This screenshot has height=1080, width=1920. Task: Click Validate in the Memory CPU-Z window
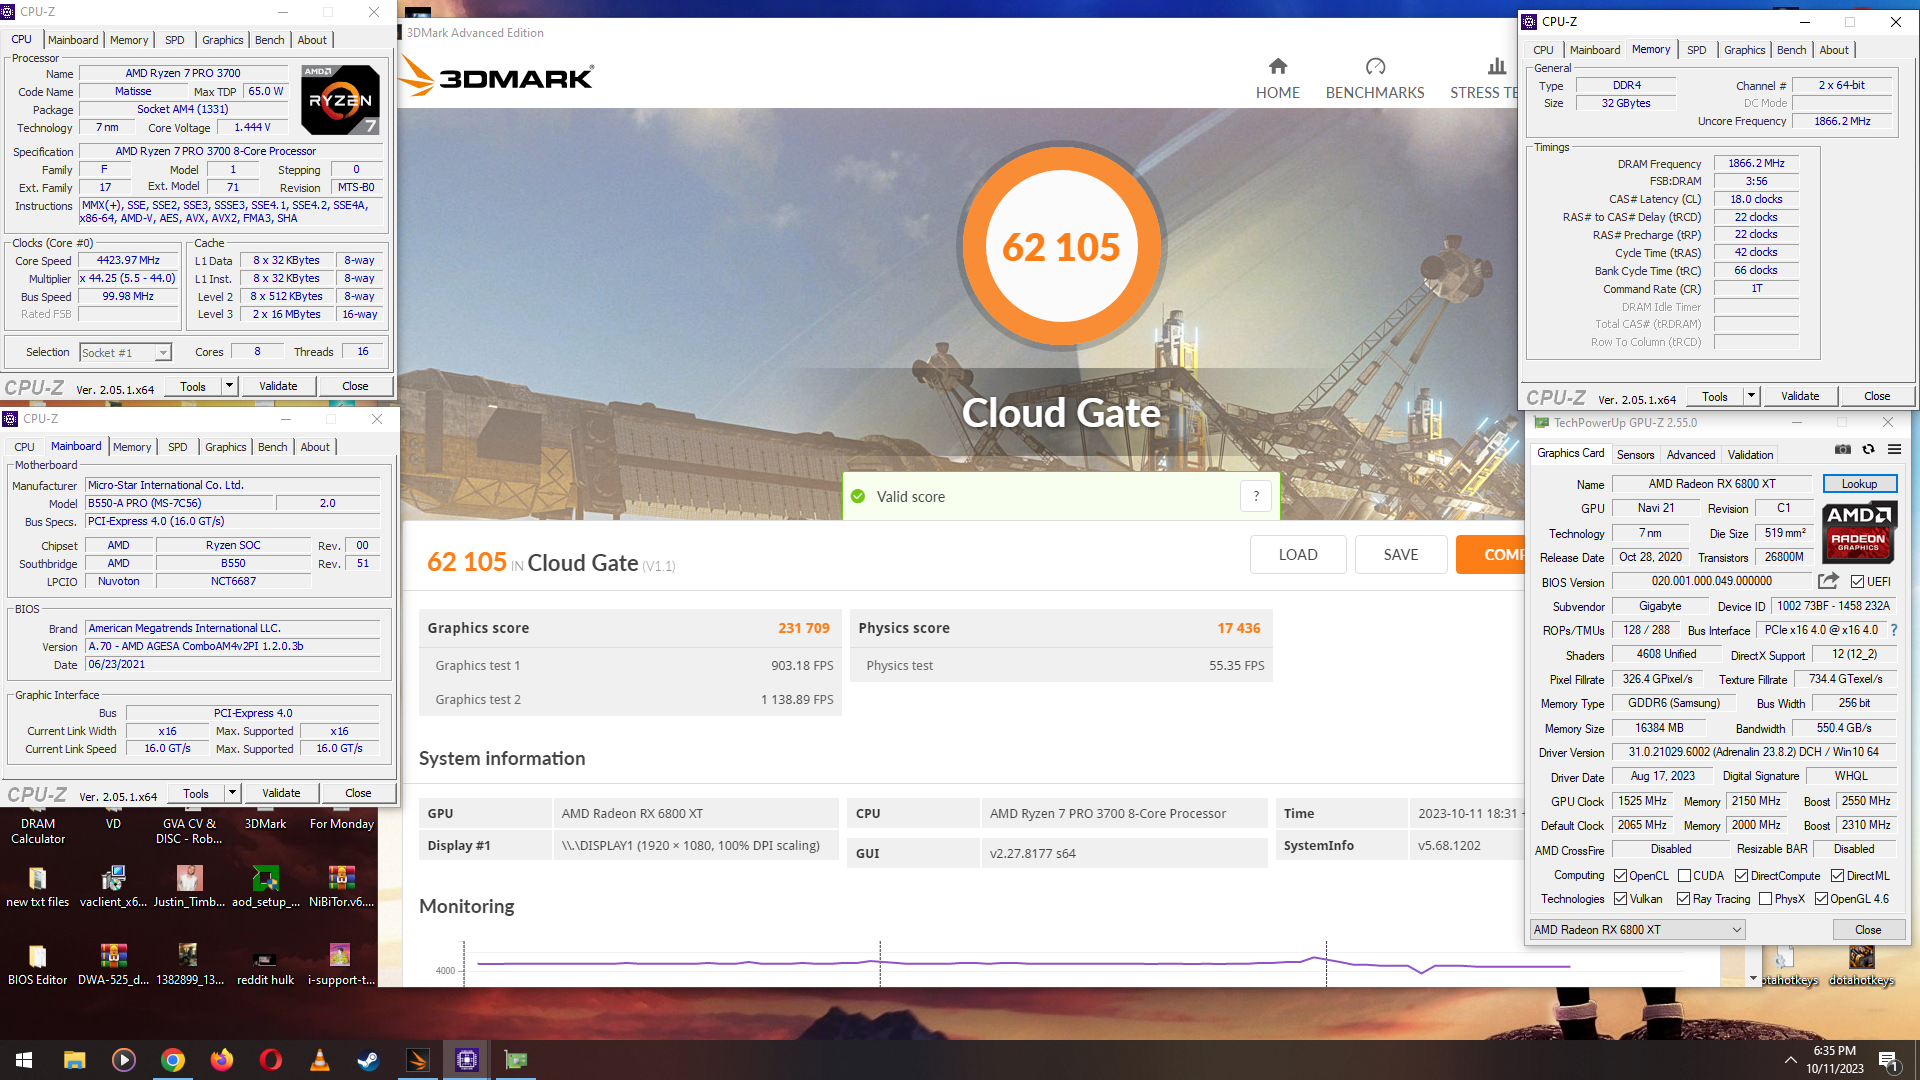tap(1799, 396)
